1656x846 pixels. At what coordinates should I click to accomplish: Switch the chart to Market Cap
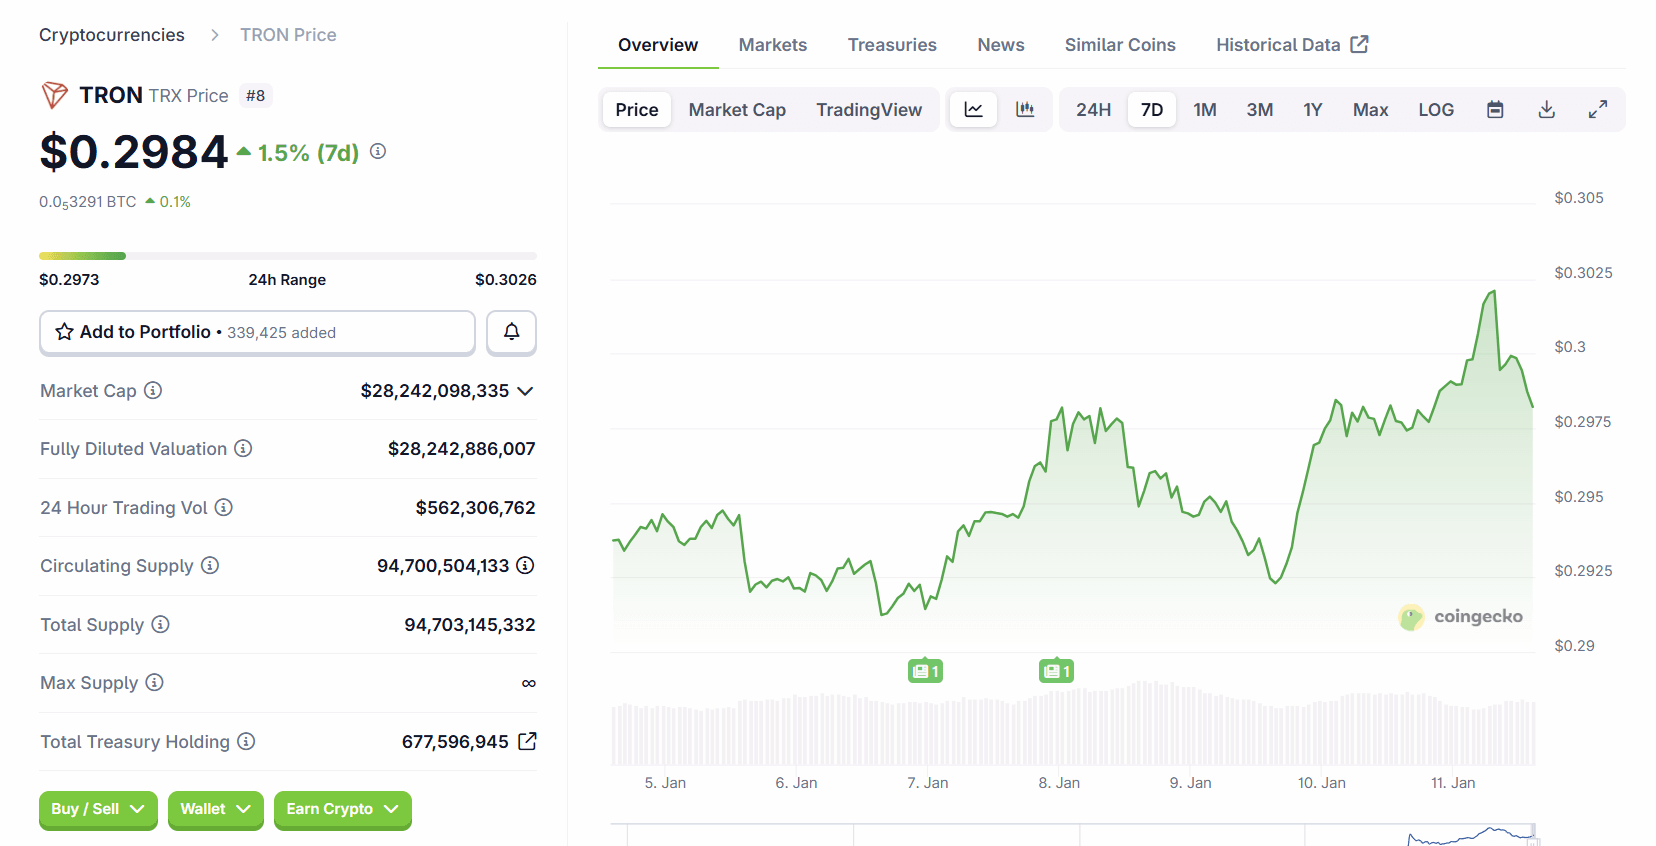tap(737, 110)
